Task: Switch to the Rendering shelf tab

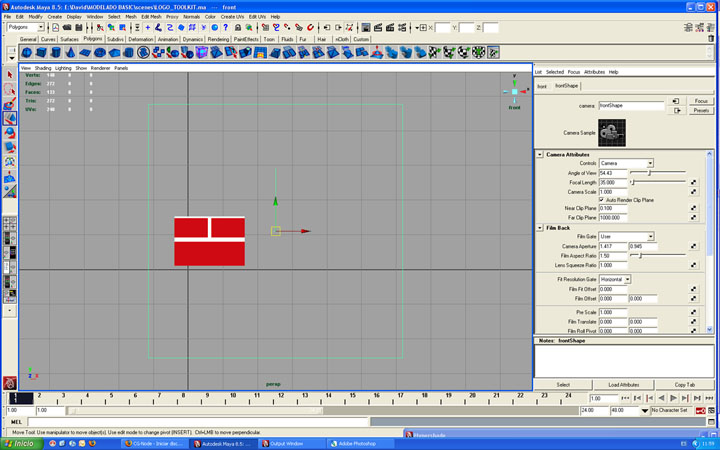Action: point(218,39)
